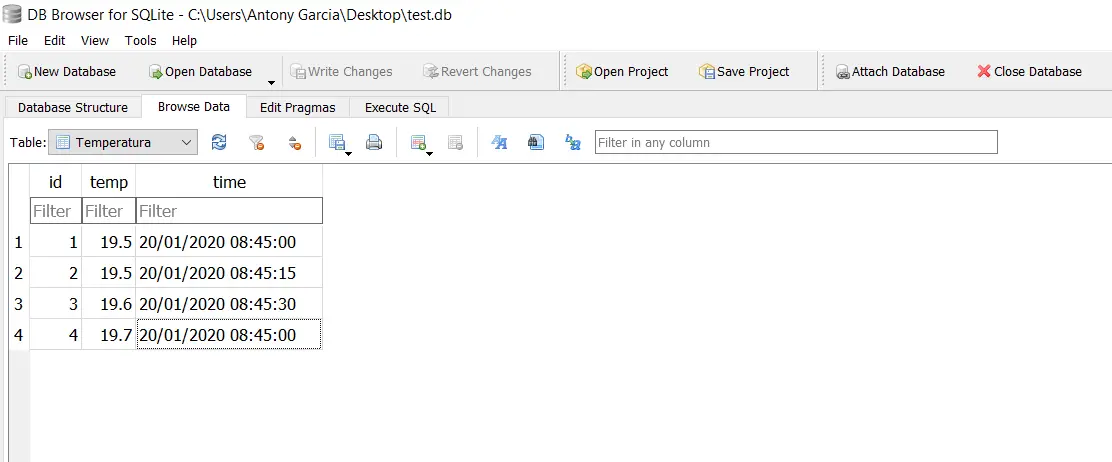The image size is (1112, 462).
Task: Select time cell in row 4
Action: tap(229, 334)
